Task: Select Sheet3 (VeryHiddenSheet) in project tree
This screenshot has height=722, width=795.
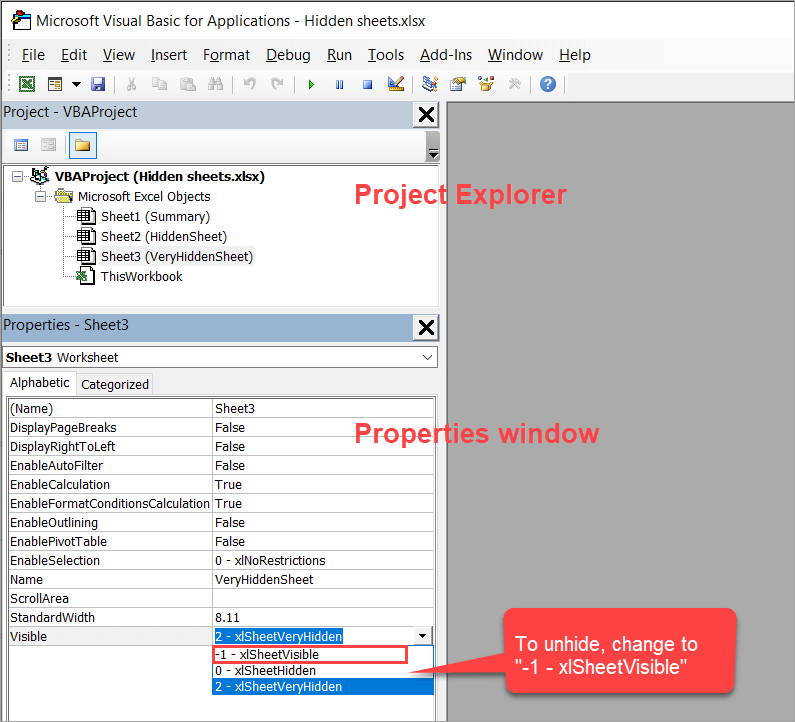Action: click(176, 257)
